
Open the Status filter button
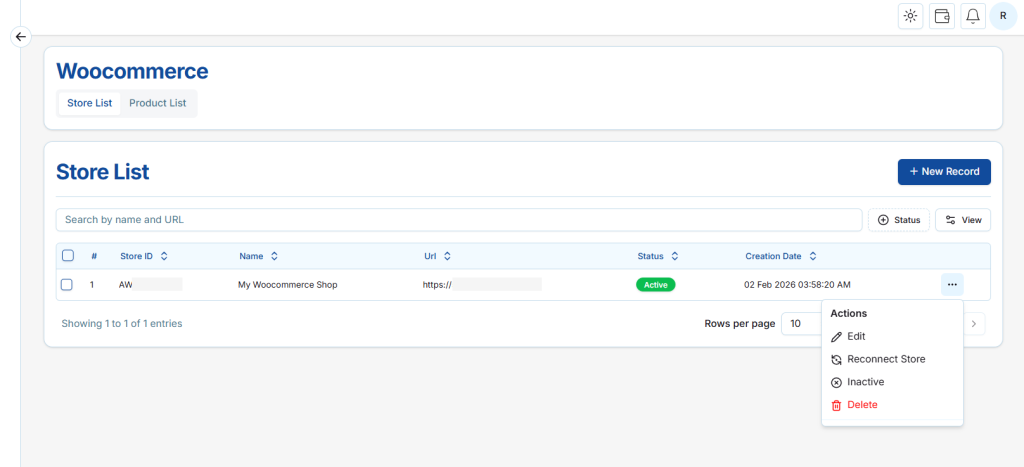(x=898, y=220)
